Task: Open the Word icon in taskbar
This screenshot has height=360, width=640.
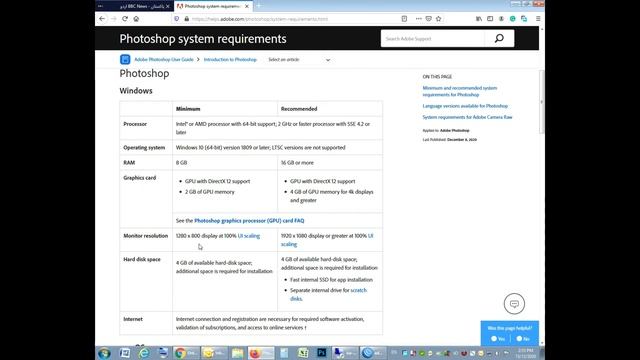Action: point(125,353)
